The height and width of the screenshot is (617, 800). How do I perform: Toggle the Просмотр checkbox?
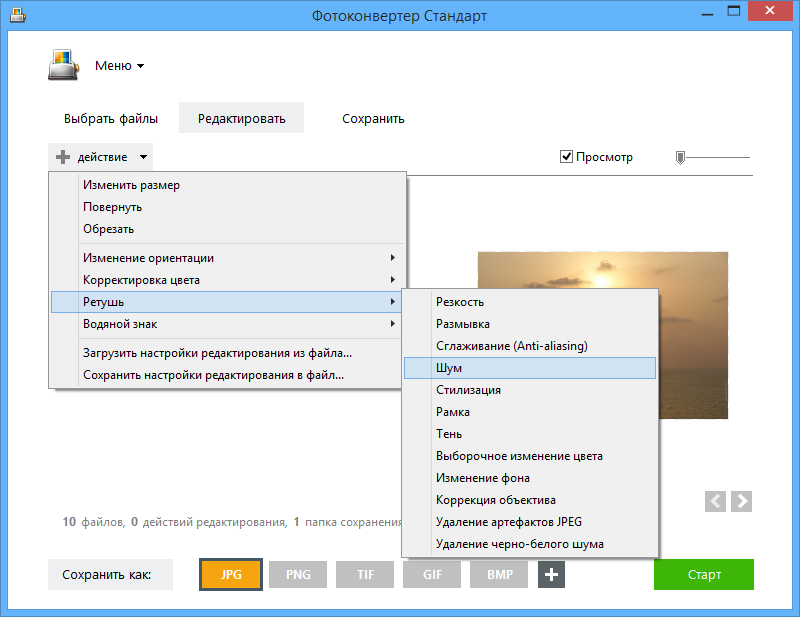tap(566, 156)
